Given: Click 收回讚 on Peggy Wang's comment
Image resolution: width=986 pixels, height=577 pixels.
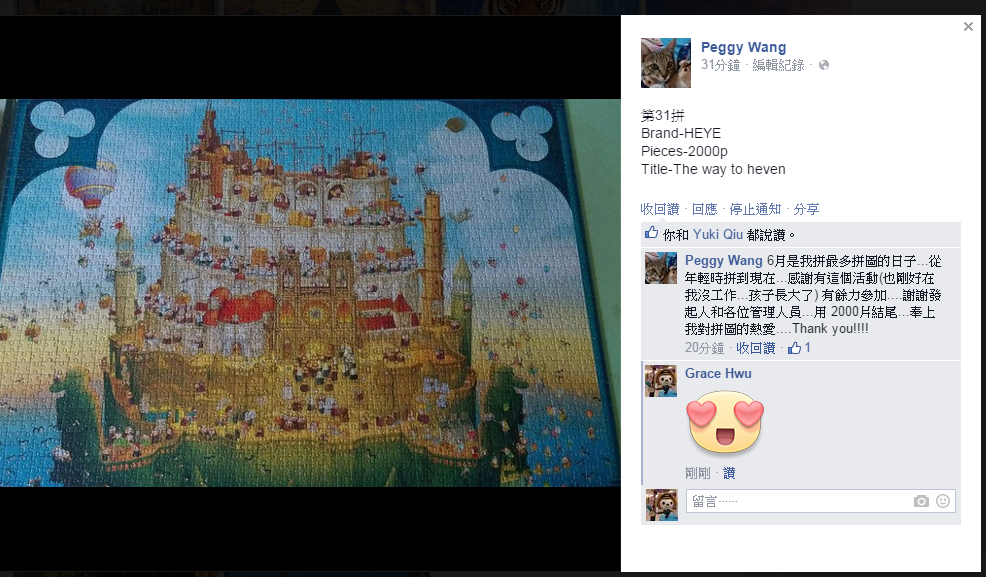Looking at the screenshot, I should [x=756, y=348].
